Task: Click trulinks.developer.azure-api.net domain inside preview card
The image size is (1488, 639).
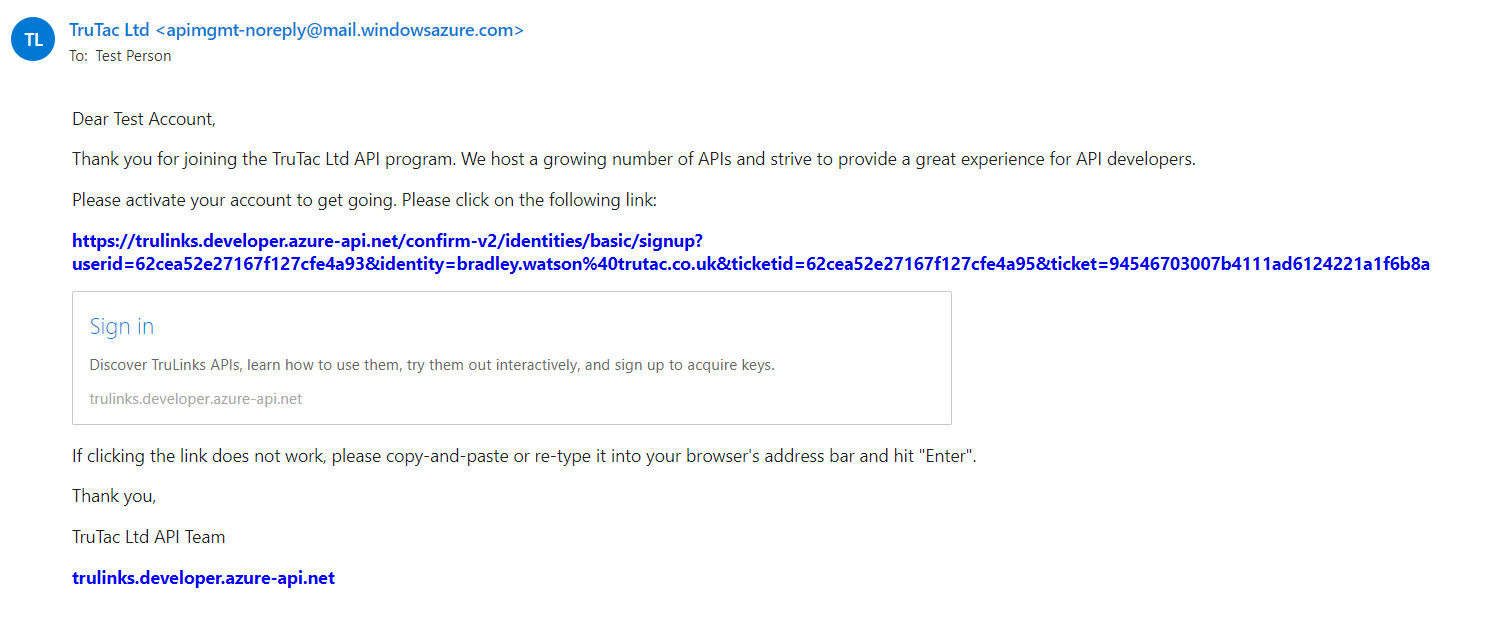Action: [x=196, y=399]
